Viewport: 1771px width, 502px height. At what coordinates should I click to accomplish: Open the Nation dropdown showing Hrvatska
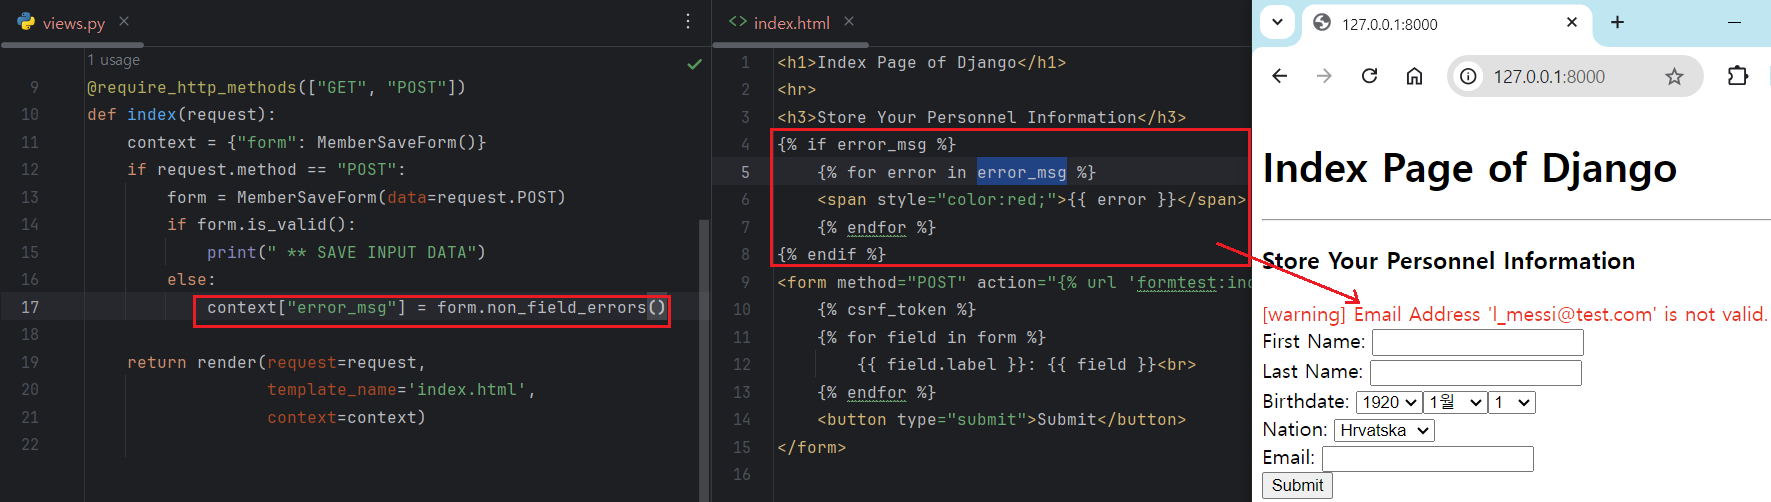pos(1384,430)
